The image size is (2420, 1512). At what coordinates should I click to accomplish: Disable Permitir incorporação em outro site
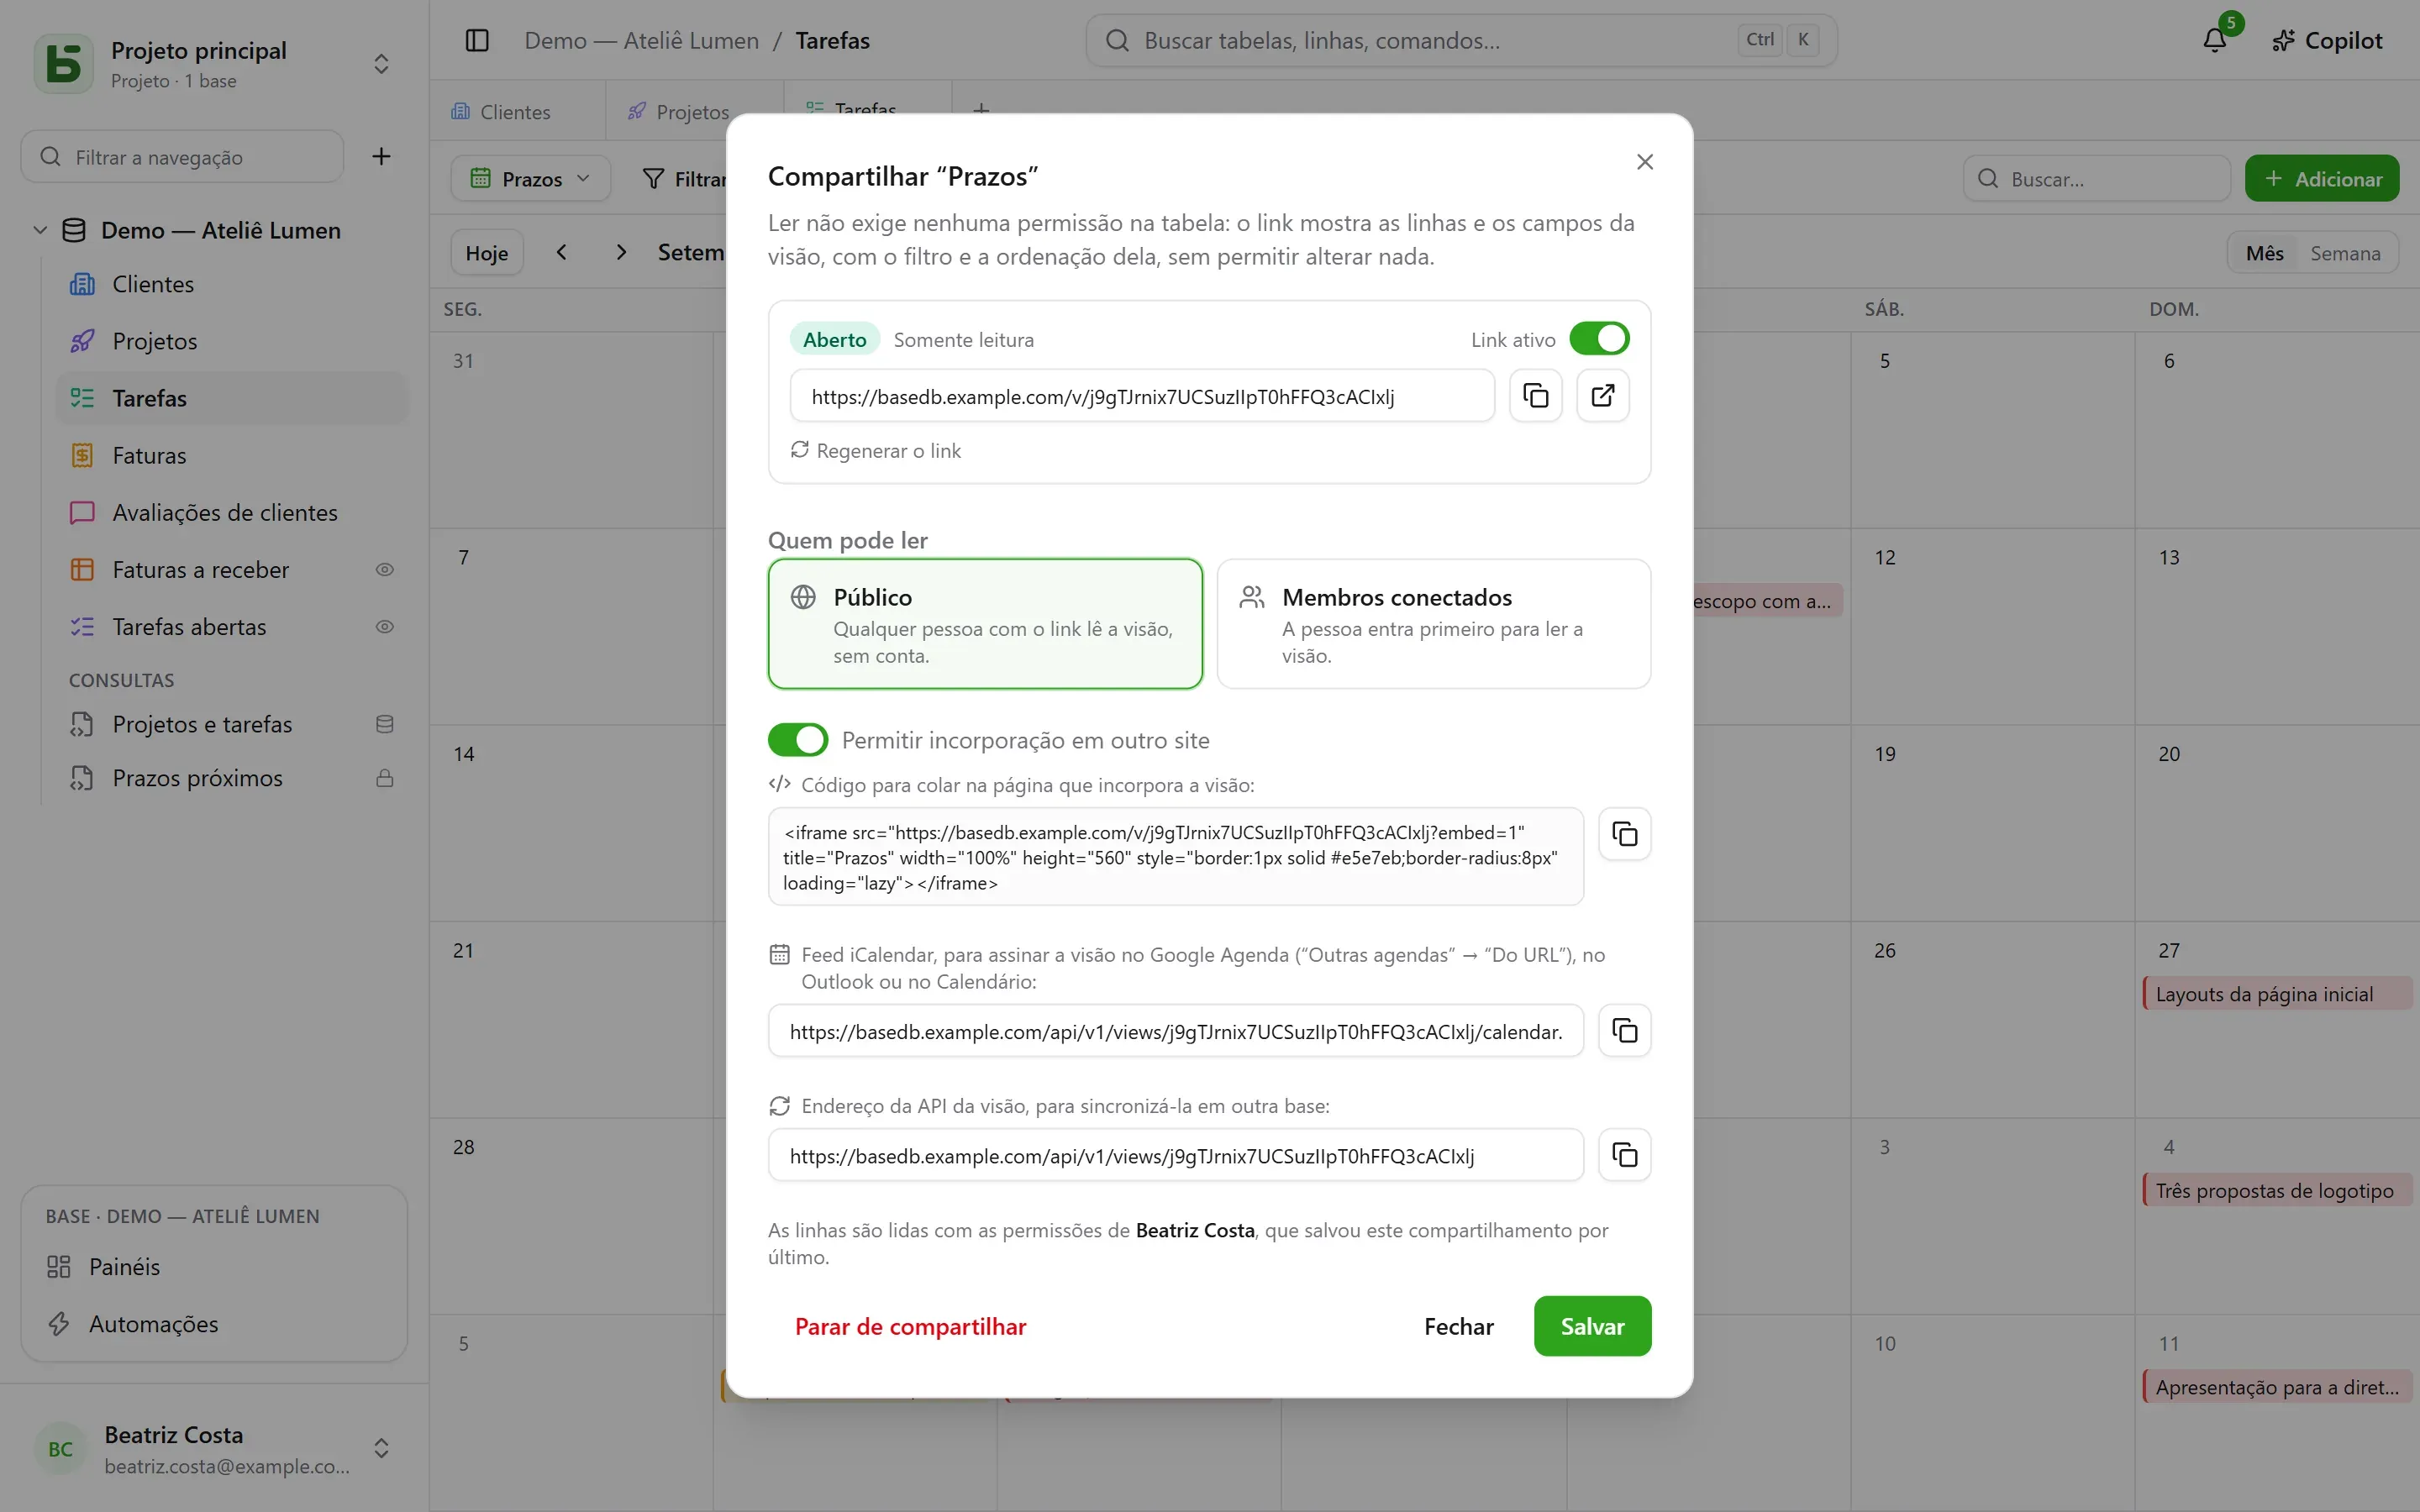[x=798, y=740]
